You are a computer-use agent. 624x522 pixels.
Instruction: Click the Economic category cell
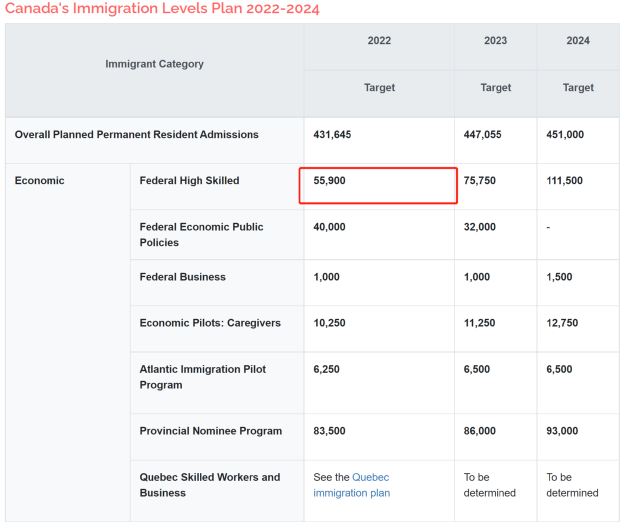click(39, 181)
